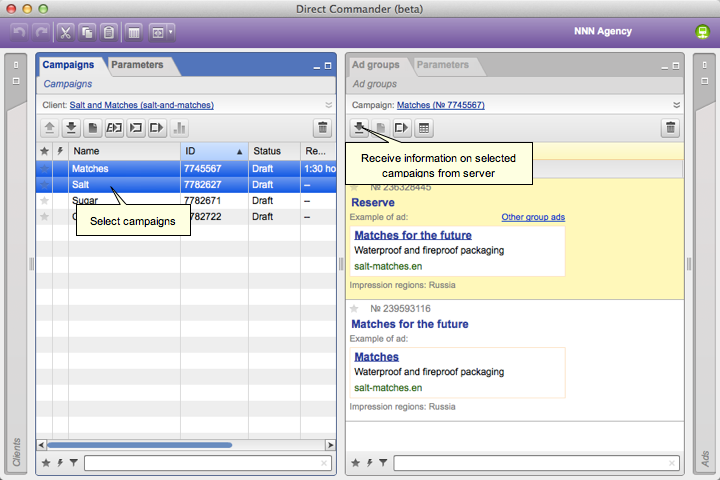This screenshot has height=480, width=720.
Task: Switch to the Ad groups tab
Action: click(376, 65)
